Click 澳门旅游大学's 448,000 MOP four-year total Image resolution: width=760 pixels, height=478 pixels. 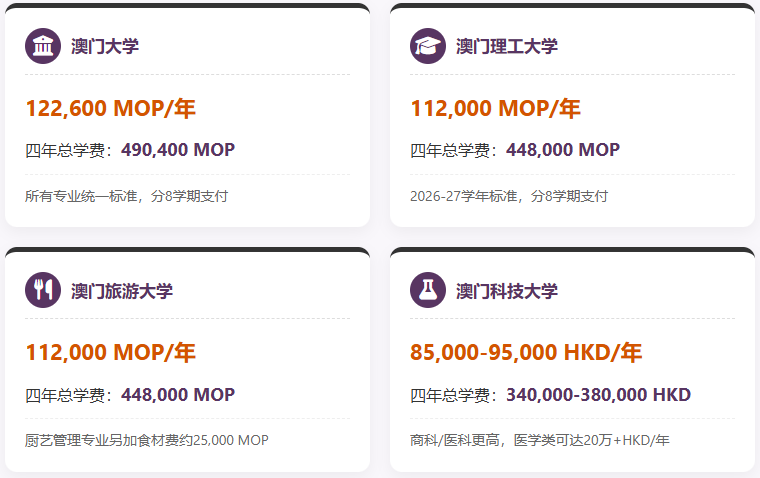178,394
